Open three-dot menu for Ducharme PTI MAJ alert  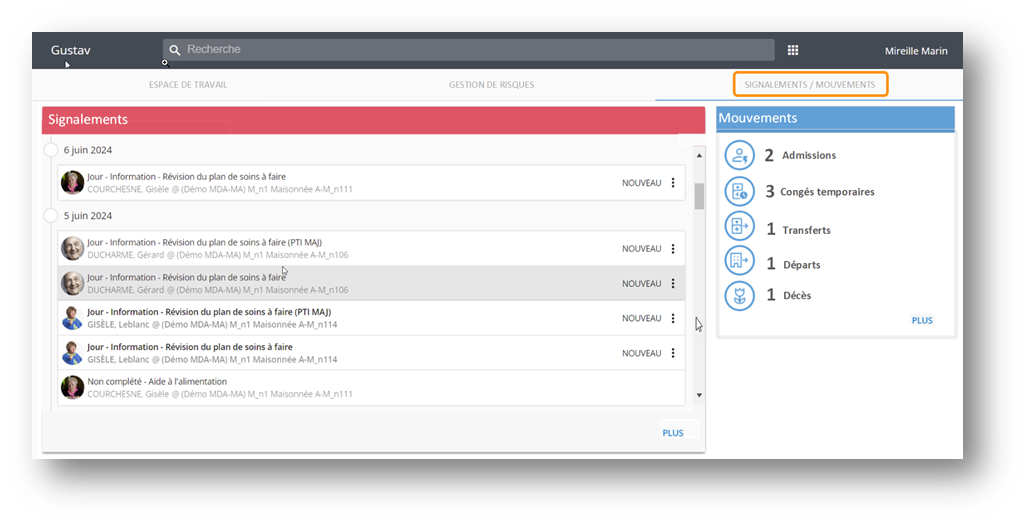coord(673,249)
